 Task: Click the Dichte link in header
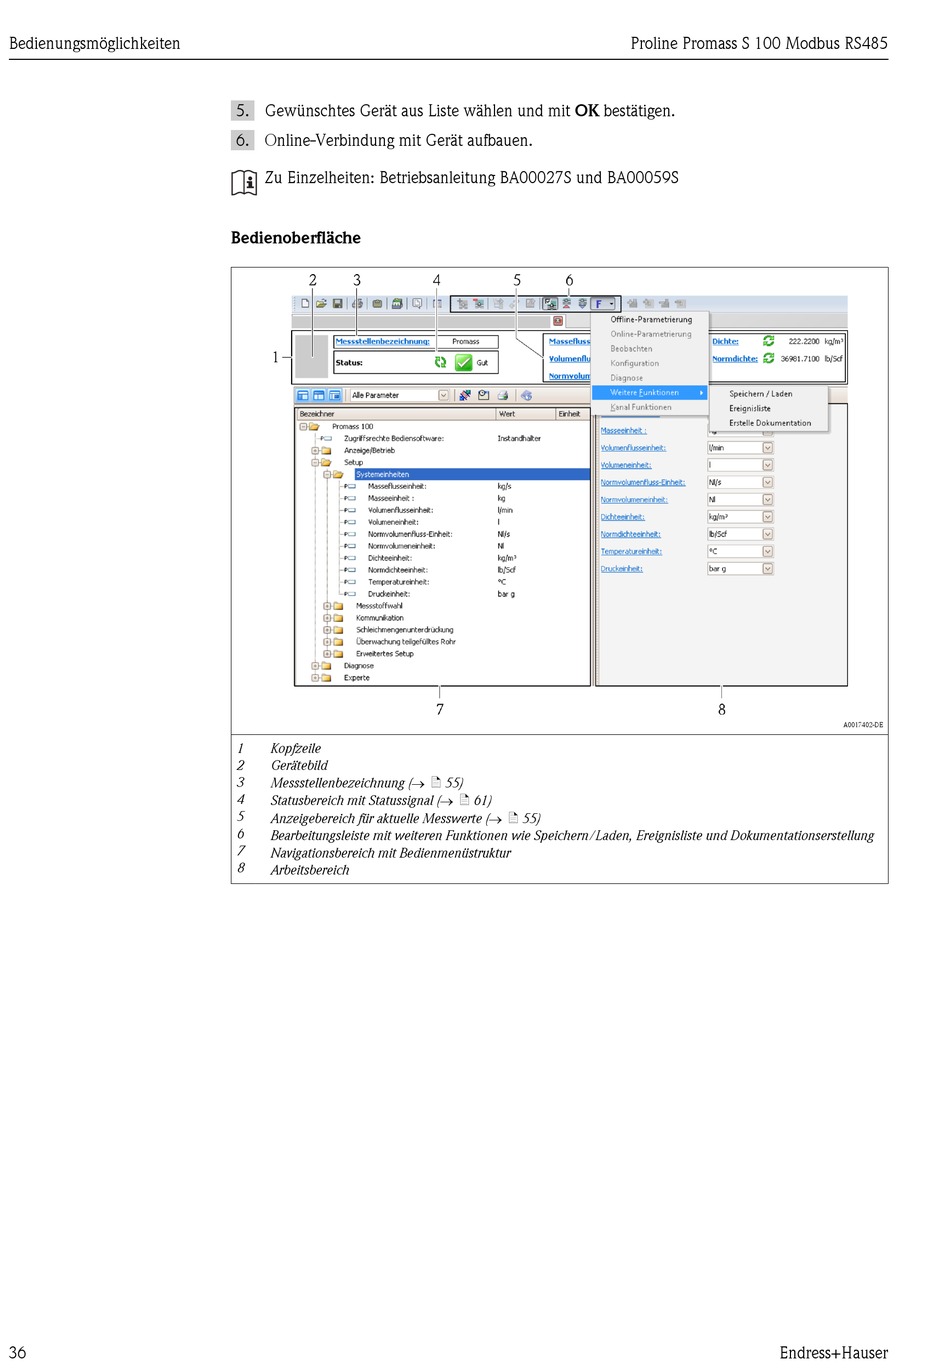point(725,341)
